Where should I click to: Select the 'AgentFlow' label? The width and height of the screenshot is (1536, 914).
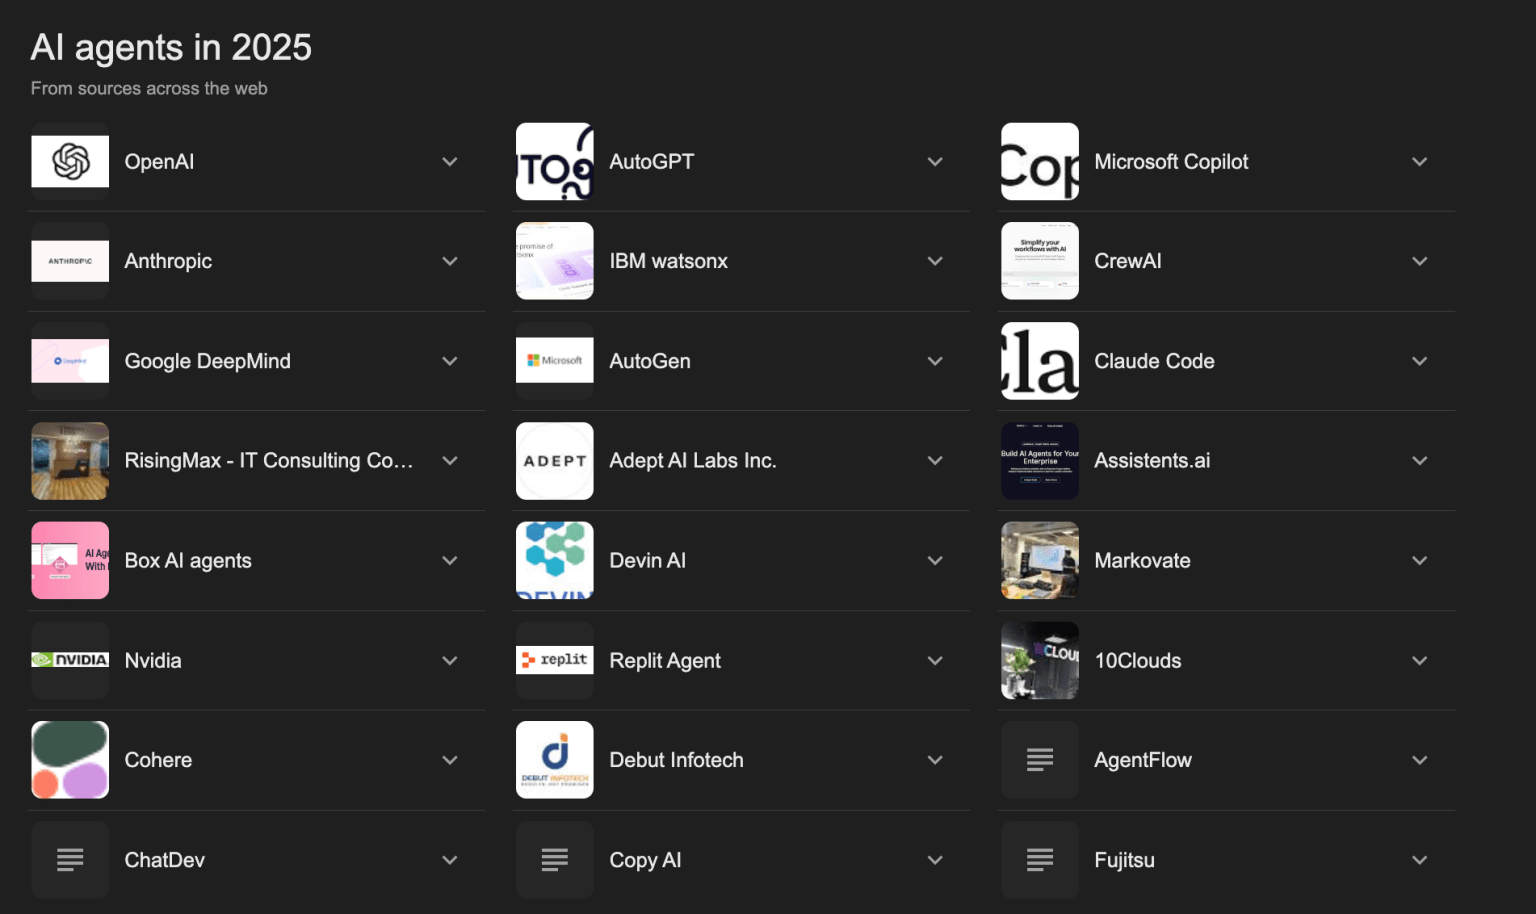click(1143, 760)
